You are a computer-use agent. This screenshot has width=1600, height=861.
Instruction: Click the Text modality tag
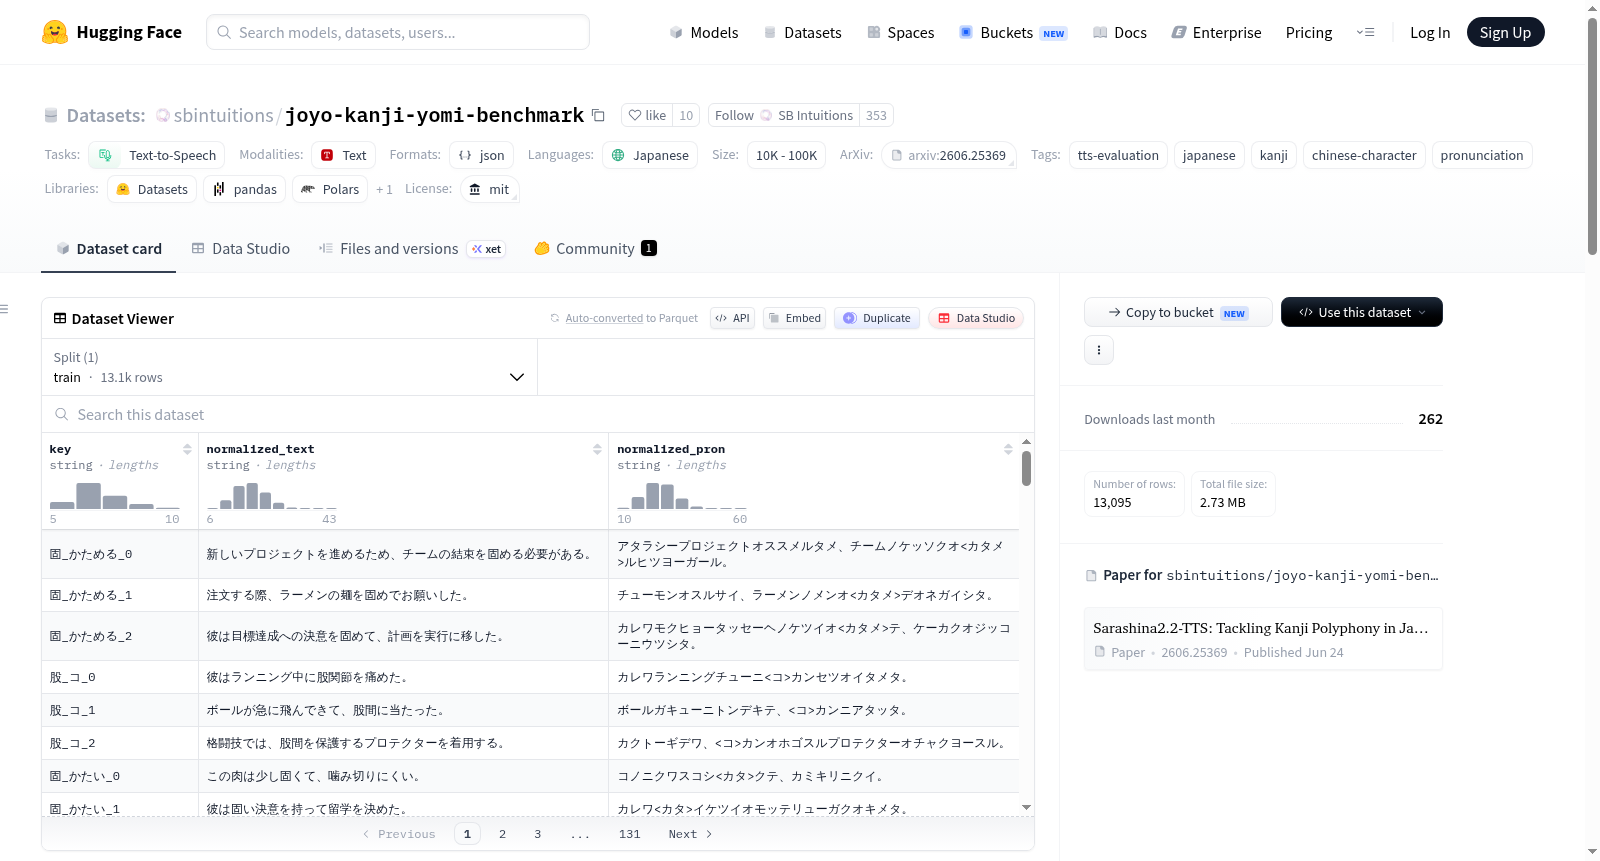click(x=344, y=155)
